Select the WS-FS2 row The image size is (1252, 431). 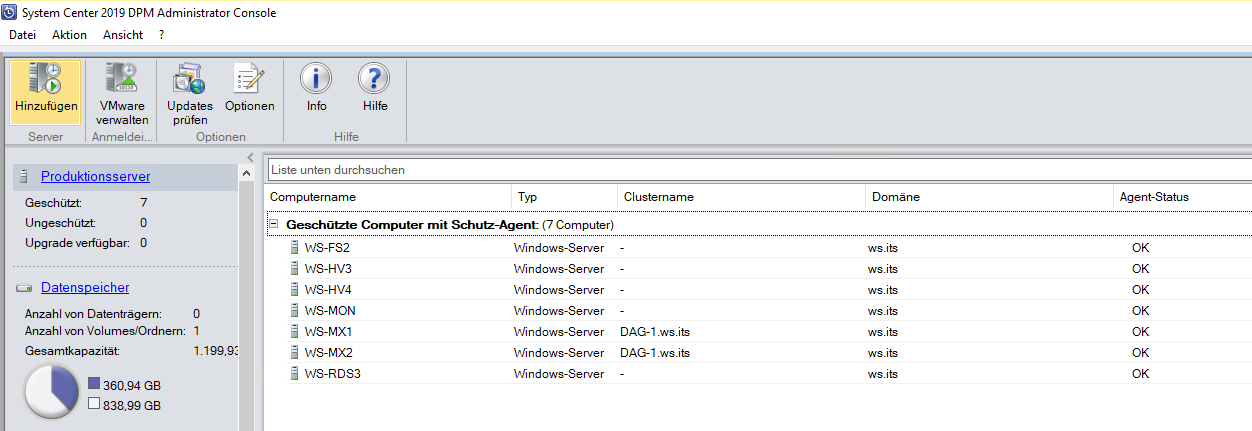(x=759, y=247)
